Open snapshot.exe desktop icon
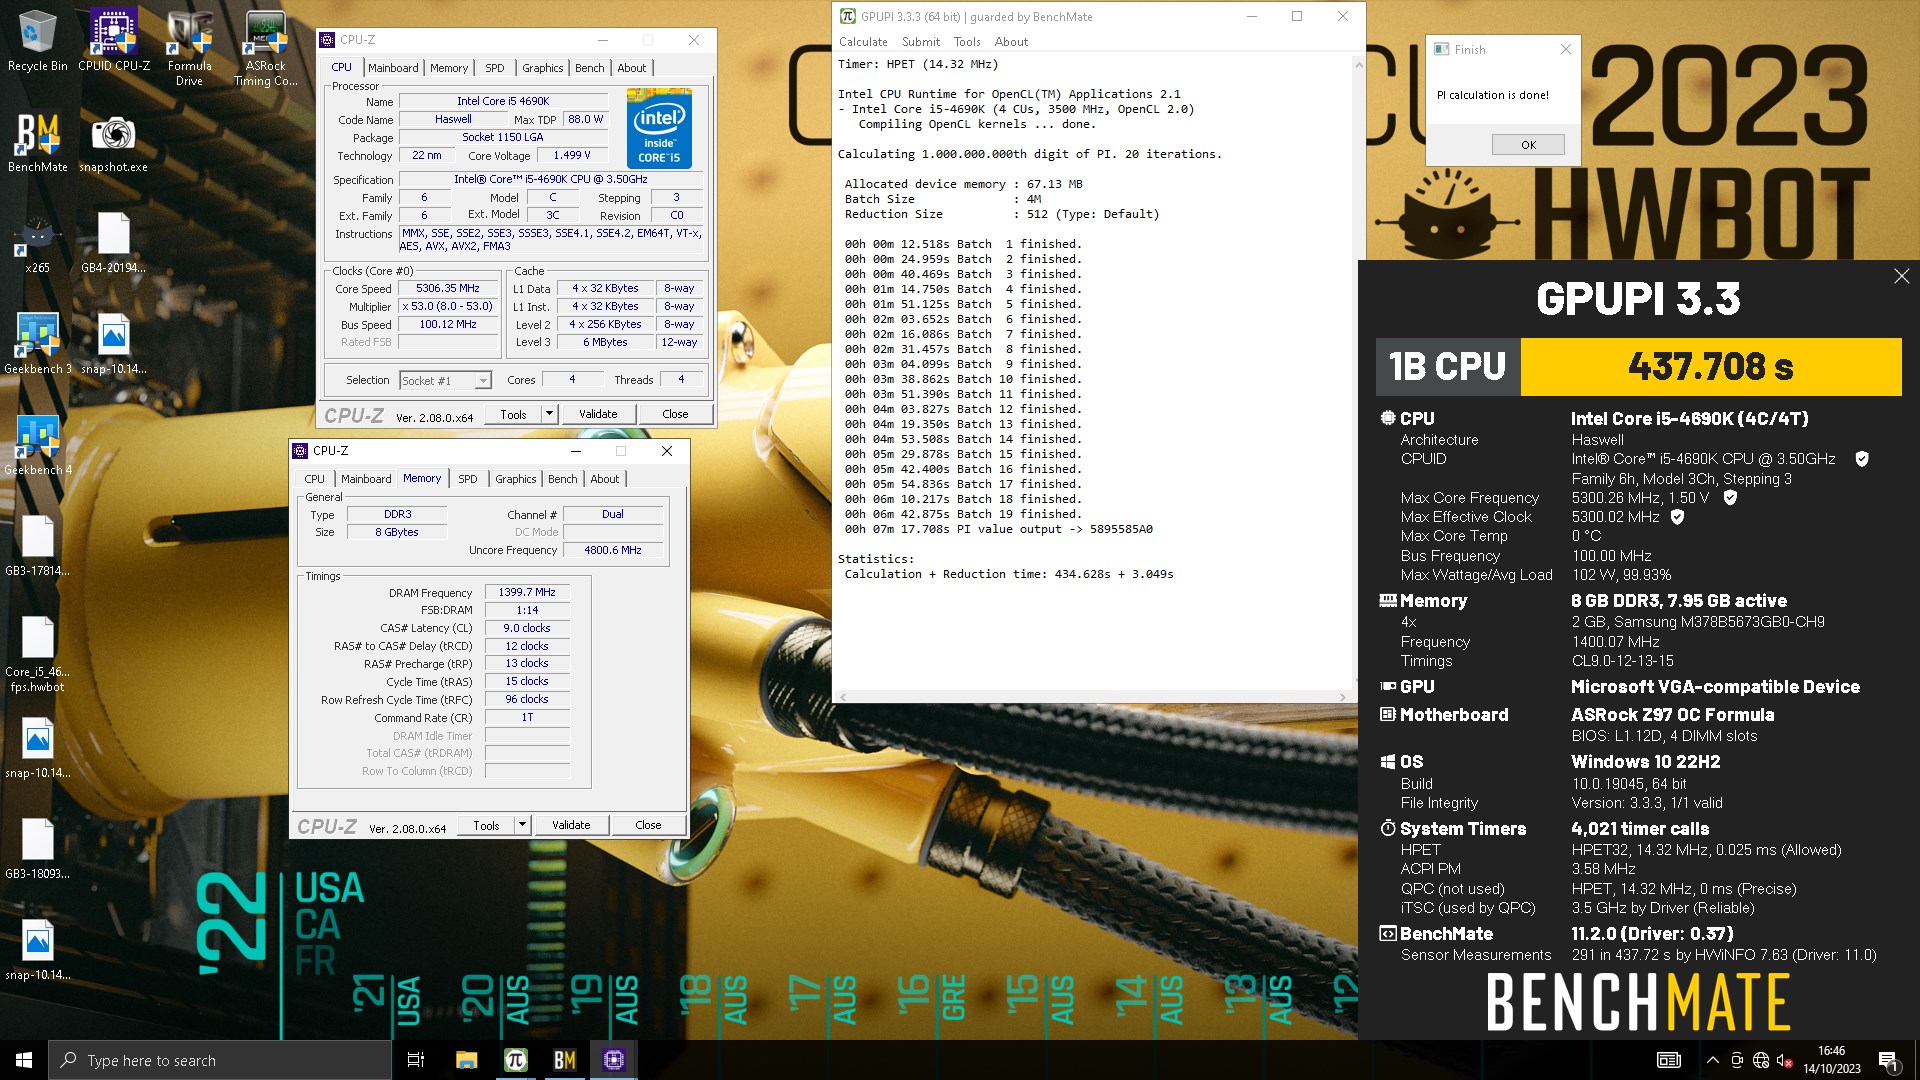 (x=113, y=143)
